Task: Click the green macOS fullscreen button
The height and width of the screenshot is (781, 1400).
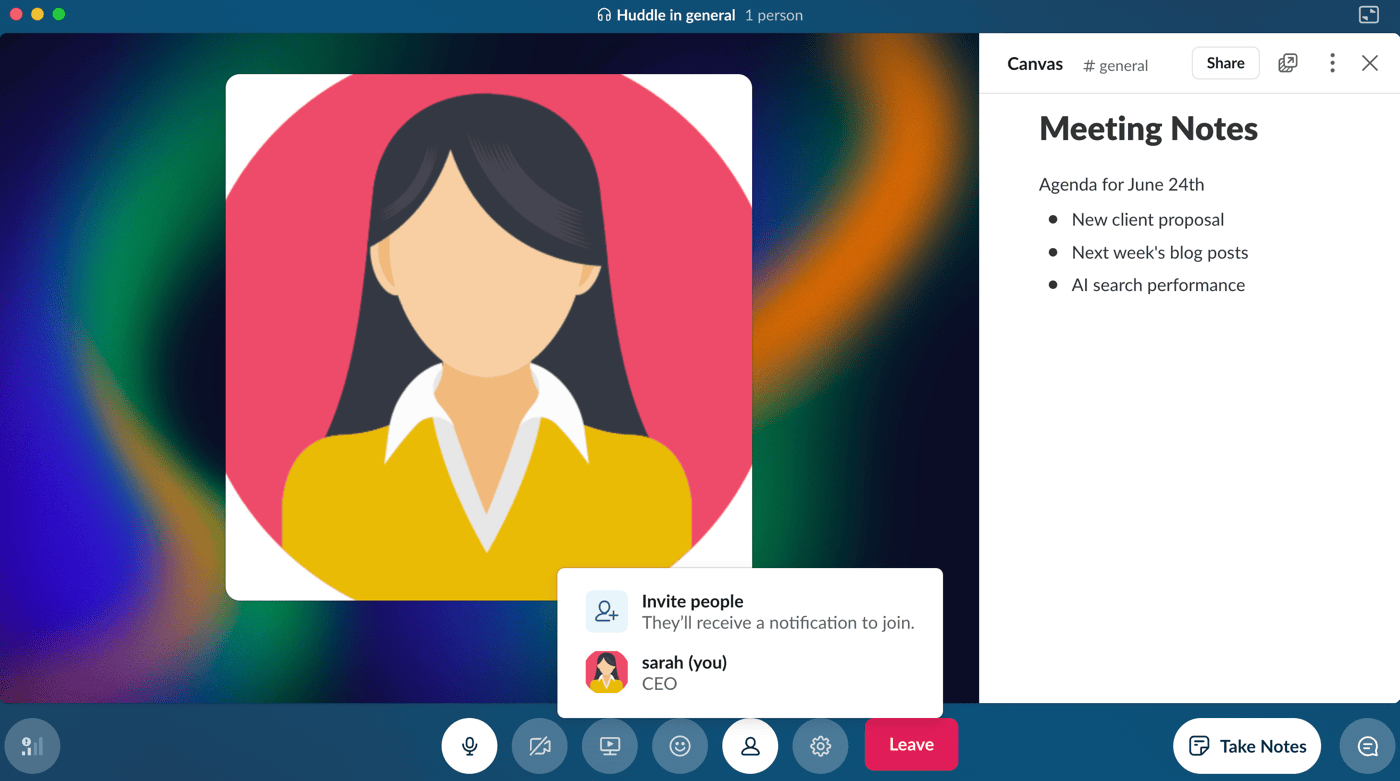Action: click(59, 14)
